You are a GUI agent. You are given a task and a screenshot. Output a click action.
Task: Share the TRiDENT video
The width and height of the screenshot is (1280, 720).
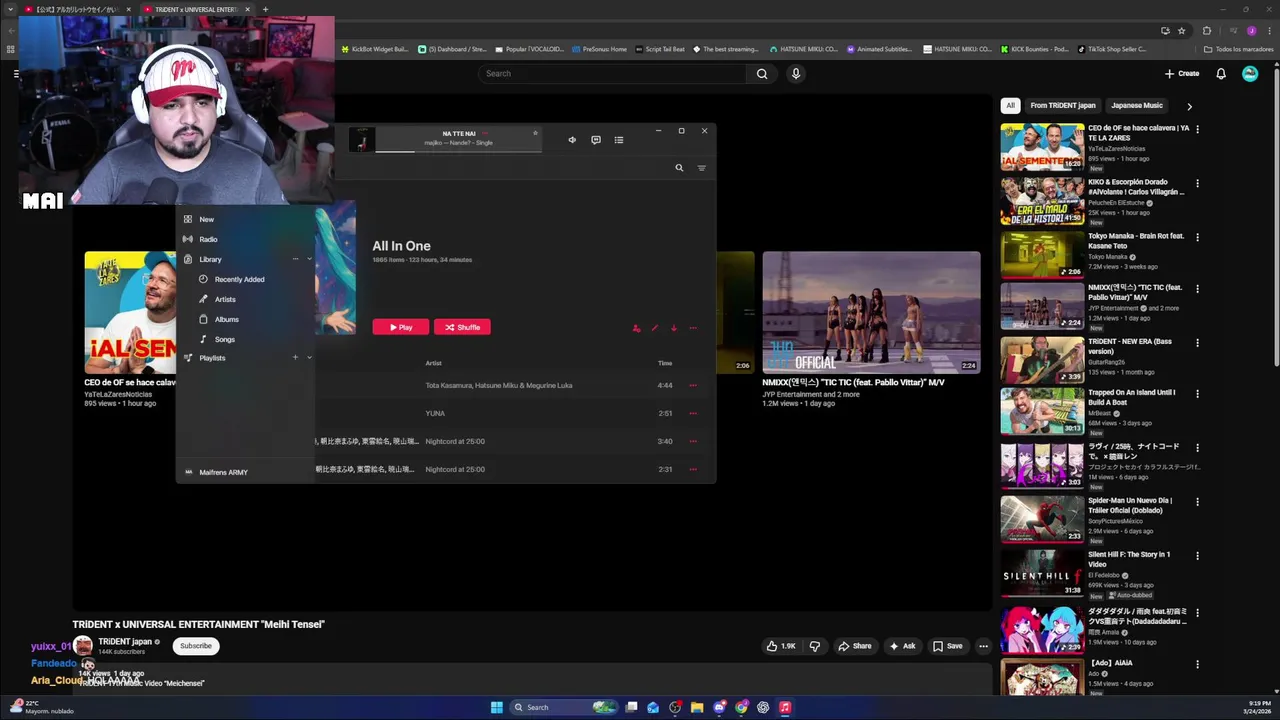pyautogui.click(x=854, y=646)
